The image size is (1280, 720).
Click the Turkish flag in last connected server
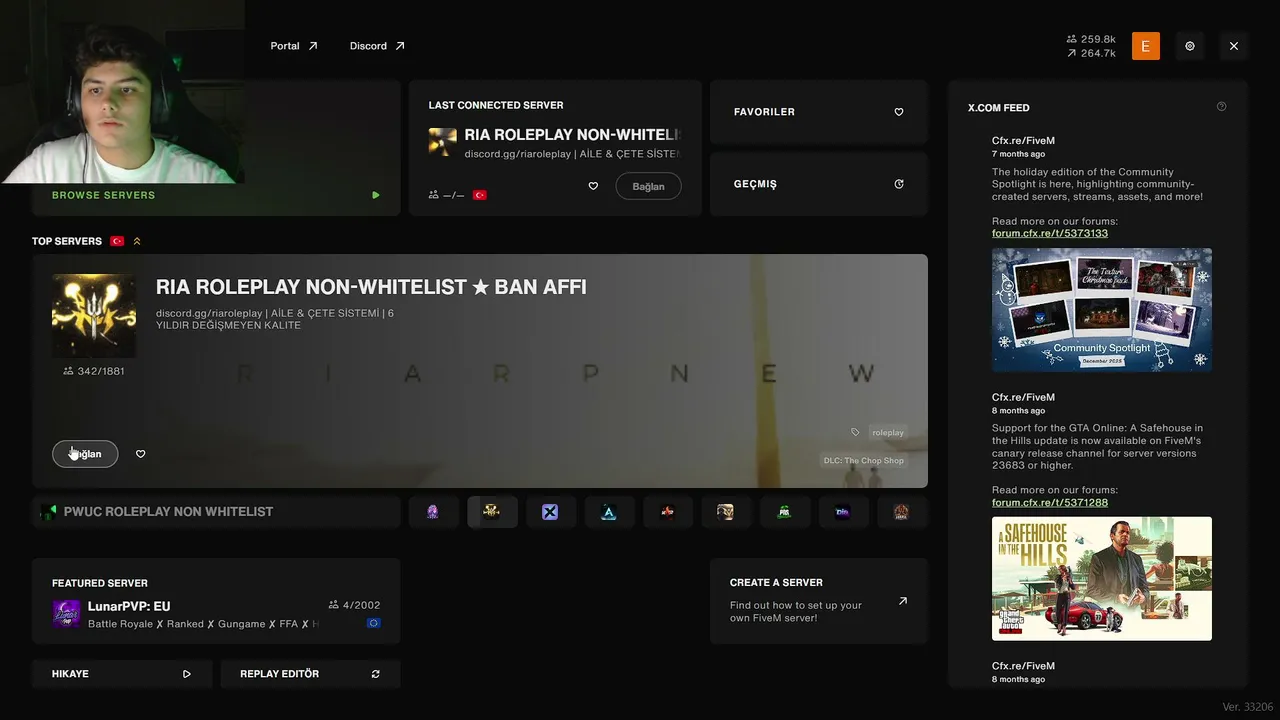[480, 195]
